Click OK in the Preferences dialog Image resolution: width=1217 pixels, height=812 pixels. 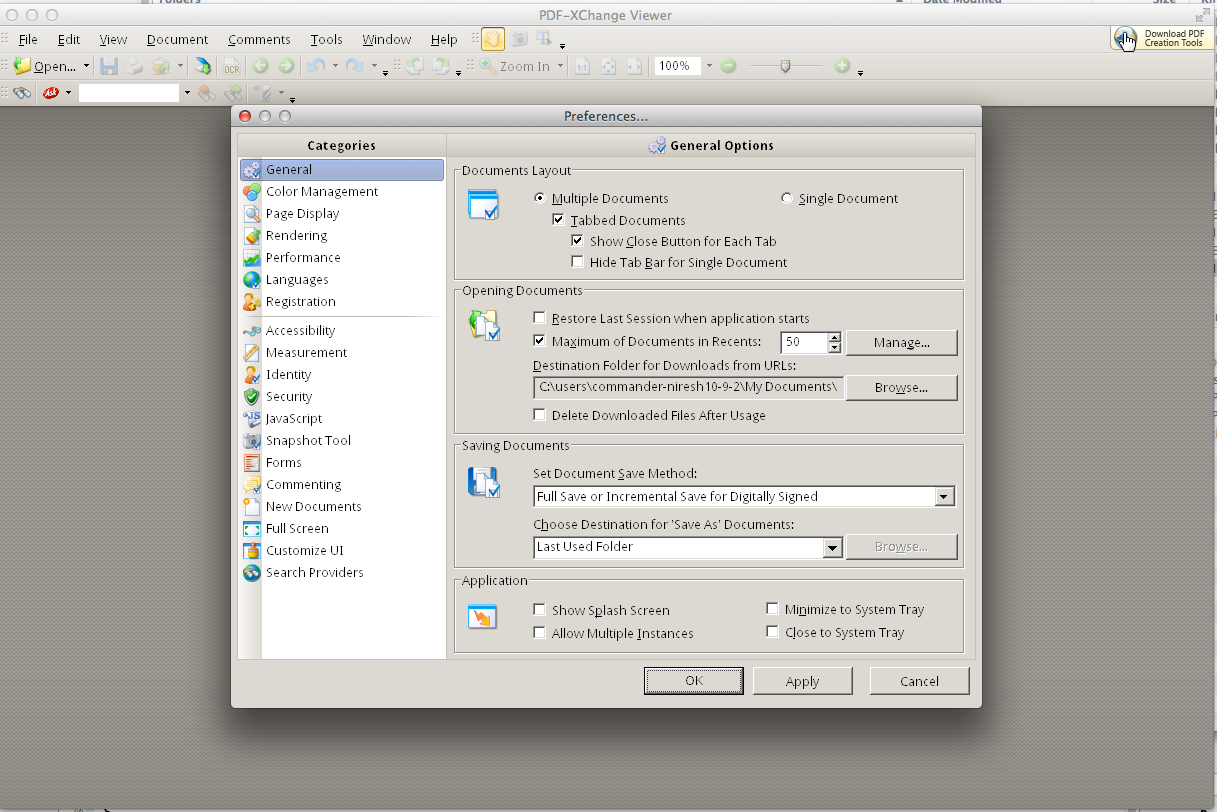pos(694,681)
